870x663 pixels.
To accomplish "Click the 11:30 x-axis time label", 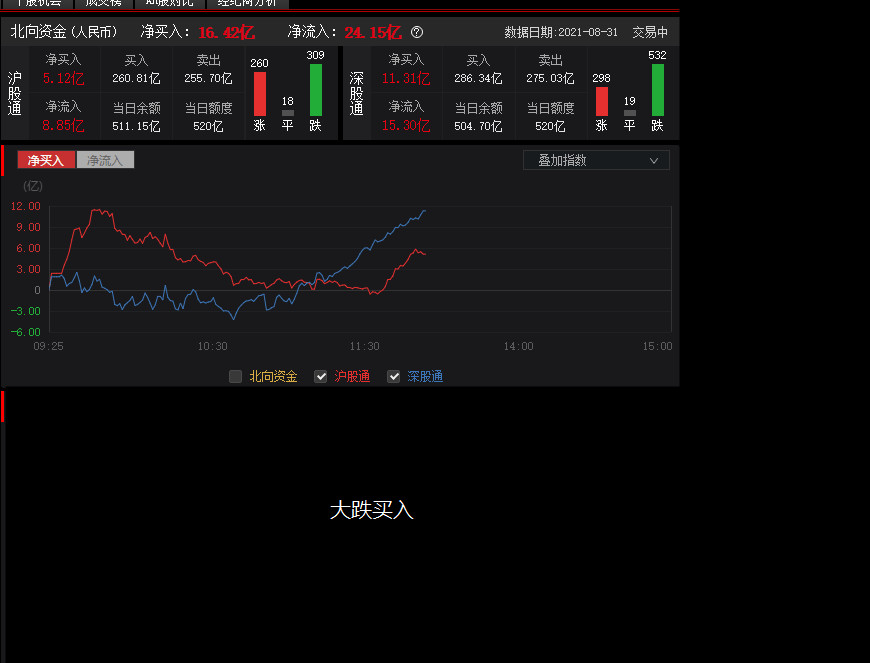I will (x=365, y=346).
